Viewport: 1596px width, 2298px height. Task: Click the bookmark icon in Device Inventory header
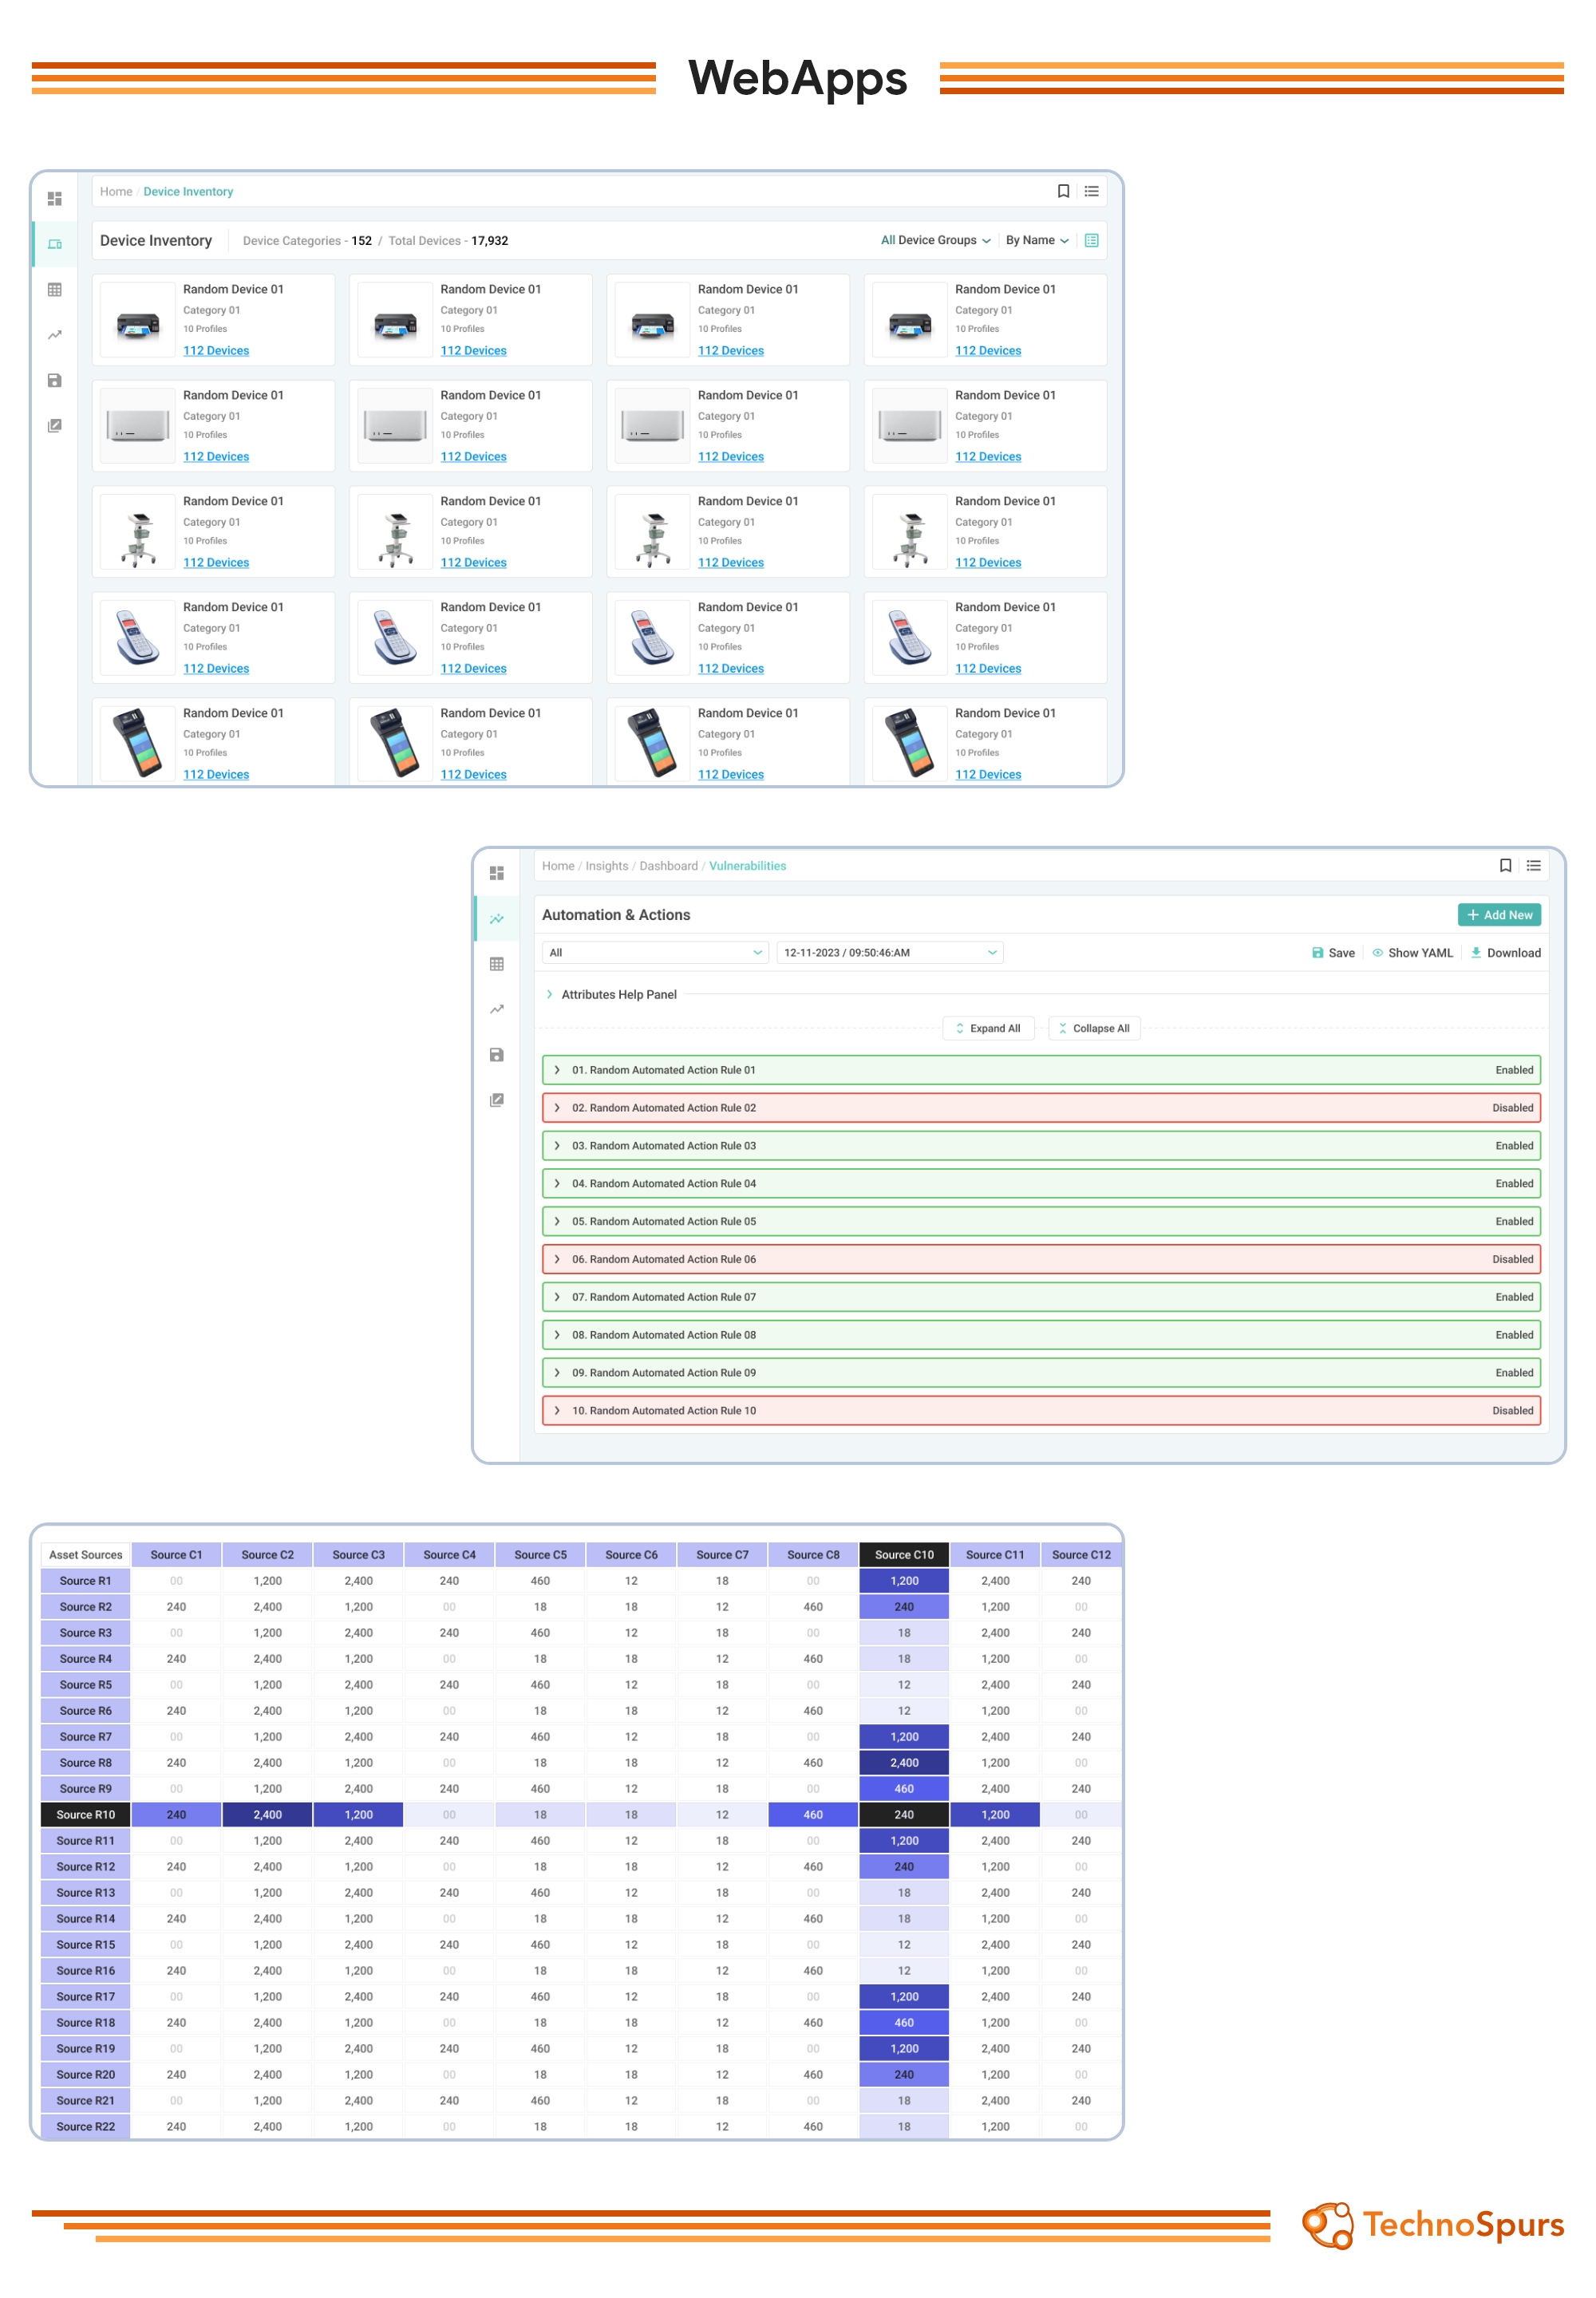click(x=1063, y=191)
